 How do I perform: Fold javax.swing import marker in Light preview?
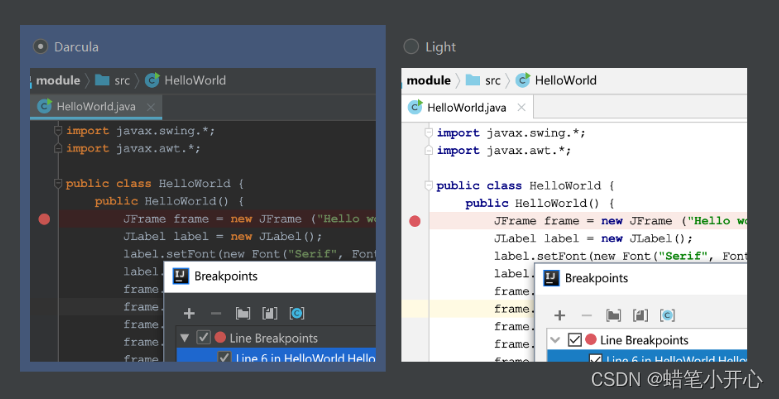pos(428,133)
